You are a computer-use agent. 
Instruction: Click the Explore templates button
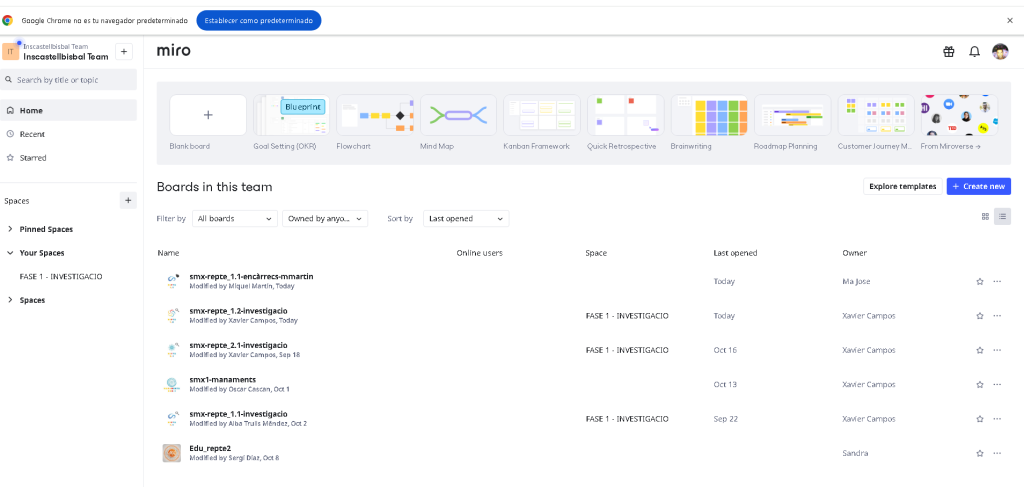coord(902,186)
